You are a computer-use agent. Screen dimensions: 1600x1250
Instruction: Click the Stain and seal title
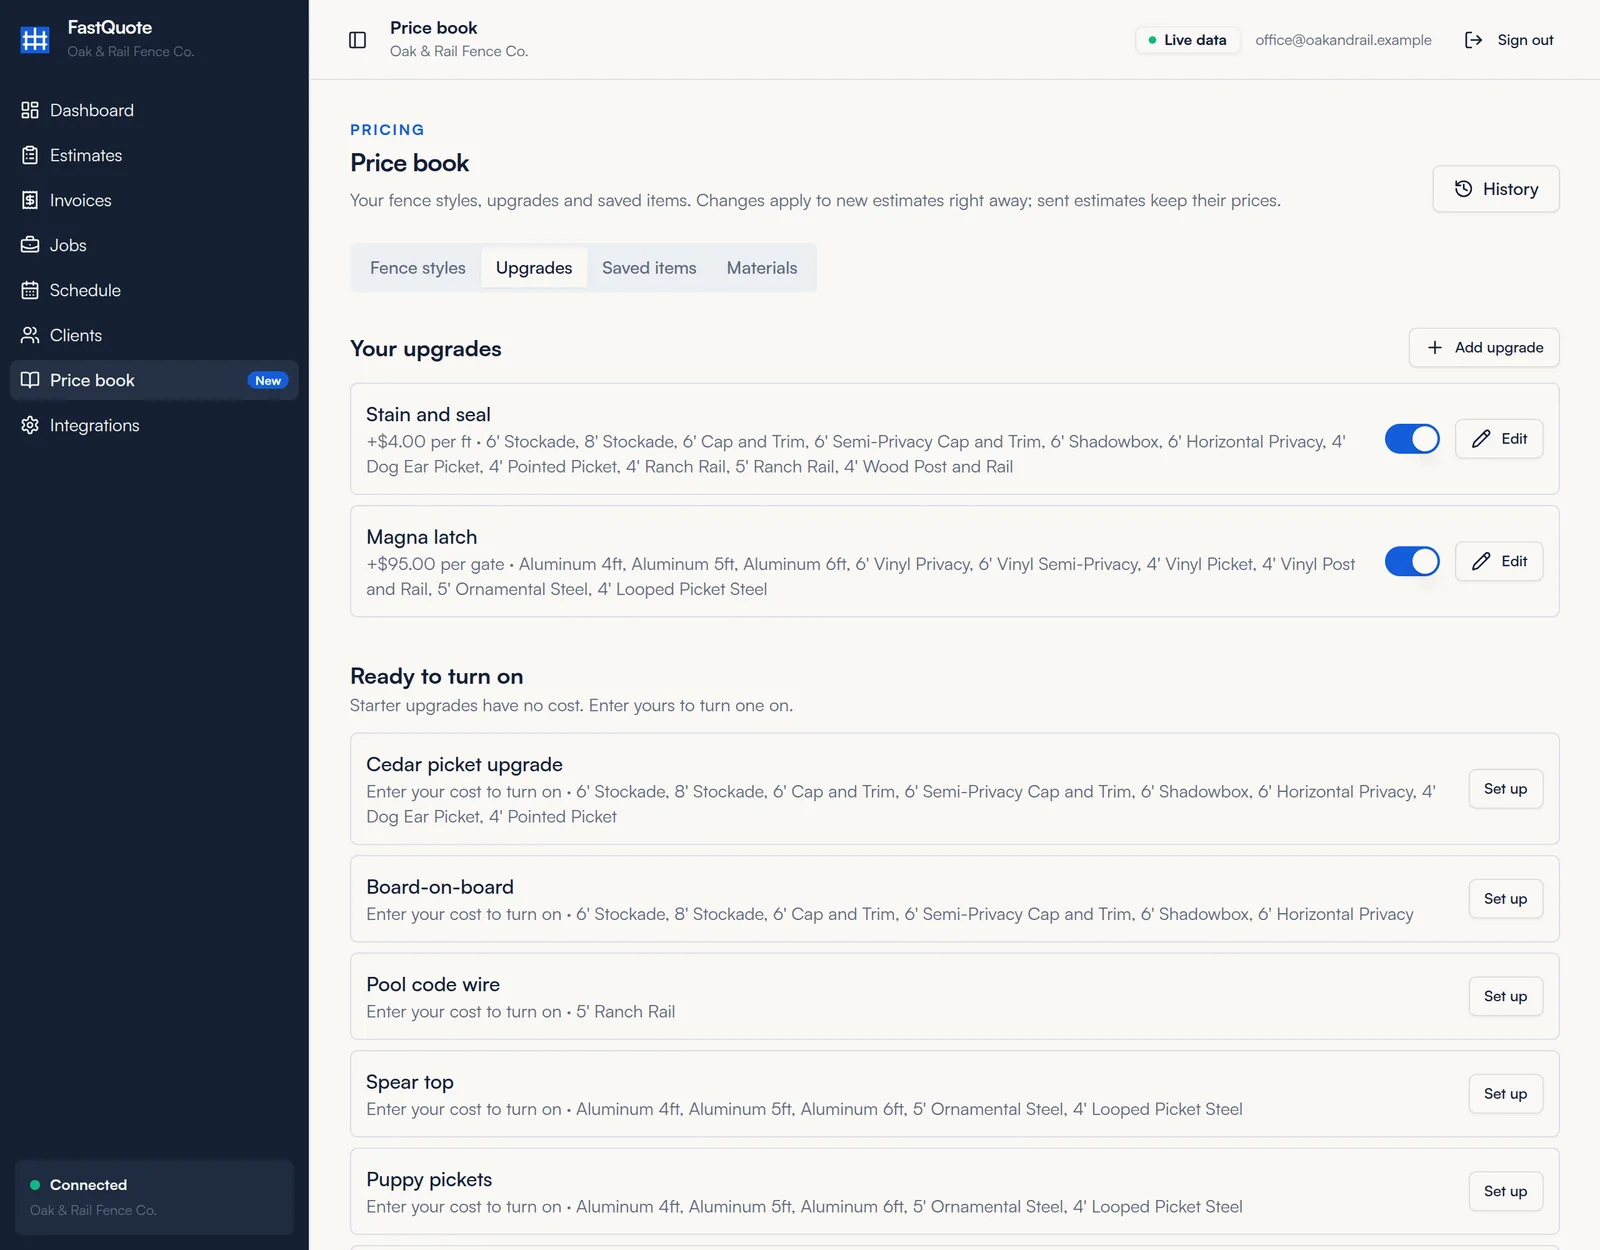[428, 414]
